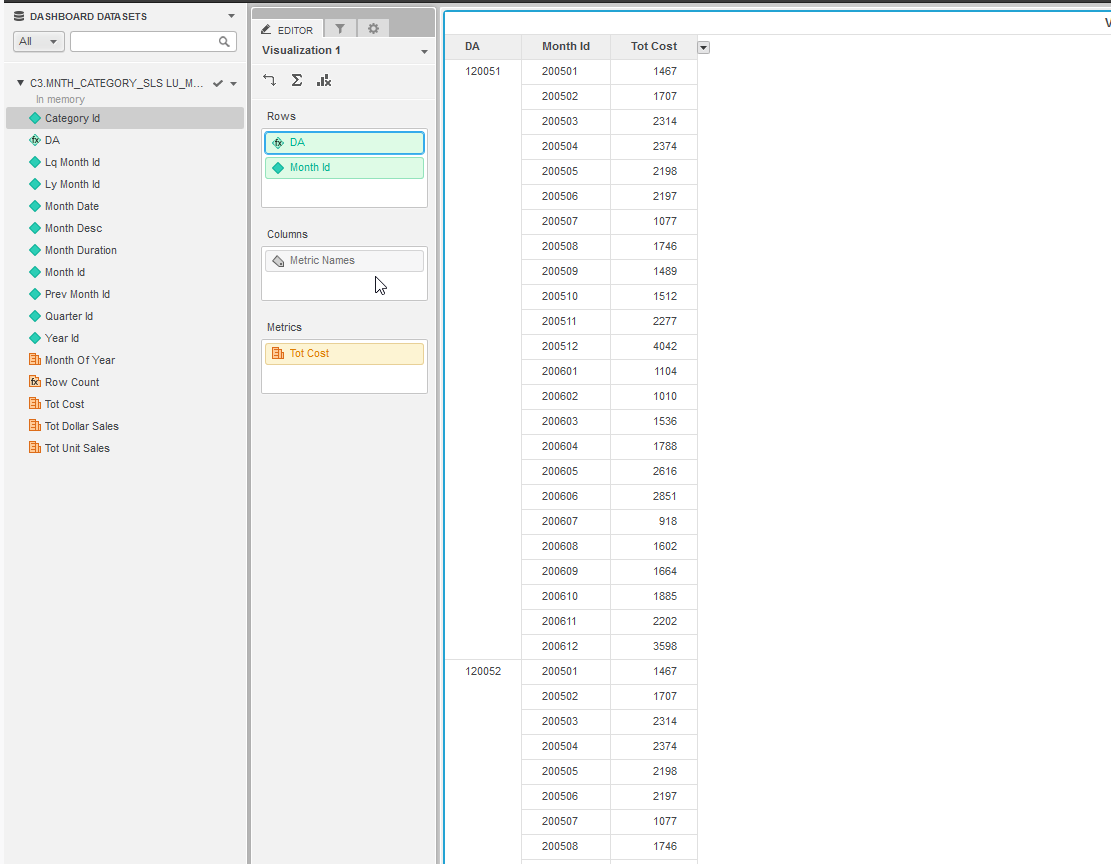Click the search magnifier in the dataset panel
This screenshot has height=864, width=1111.
224,41
